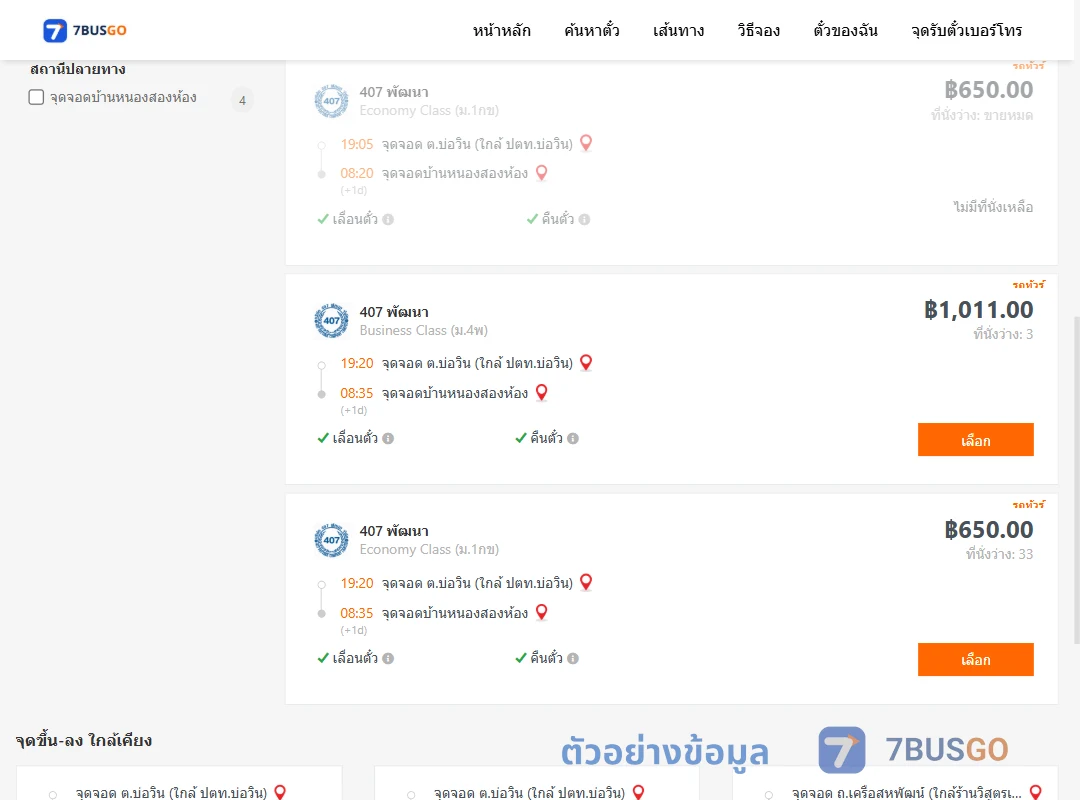Image resolution: width=1080 pixels, height=800 pixels.
Task: Click the count badge '4' beside destination filter
Action: tap(242, 101)
